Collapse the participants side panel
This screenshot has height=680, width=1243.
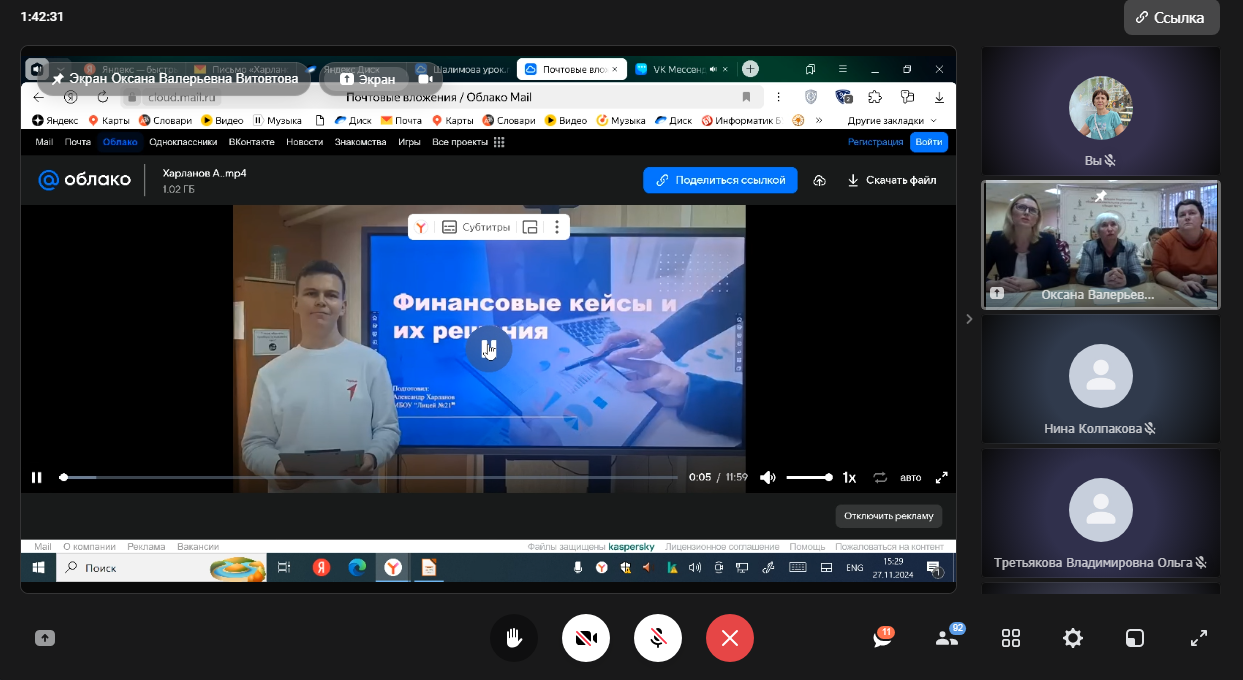coord(968,319)
